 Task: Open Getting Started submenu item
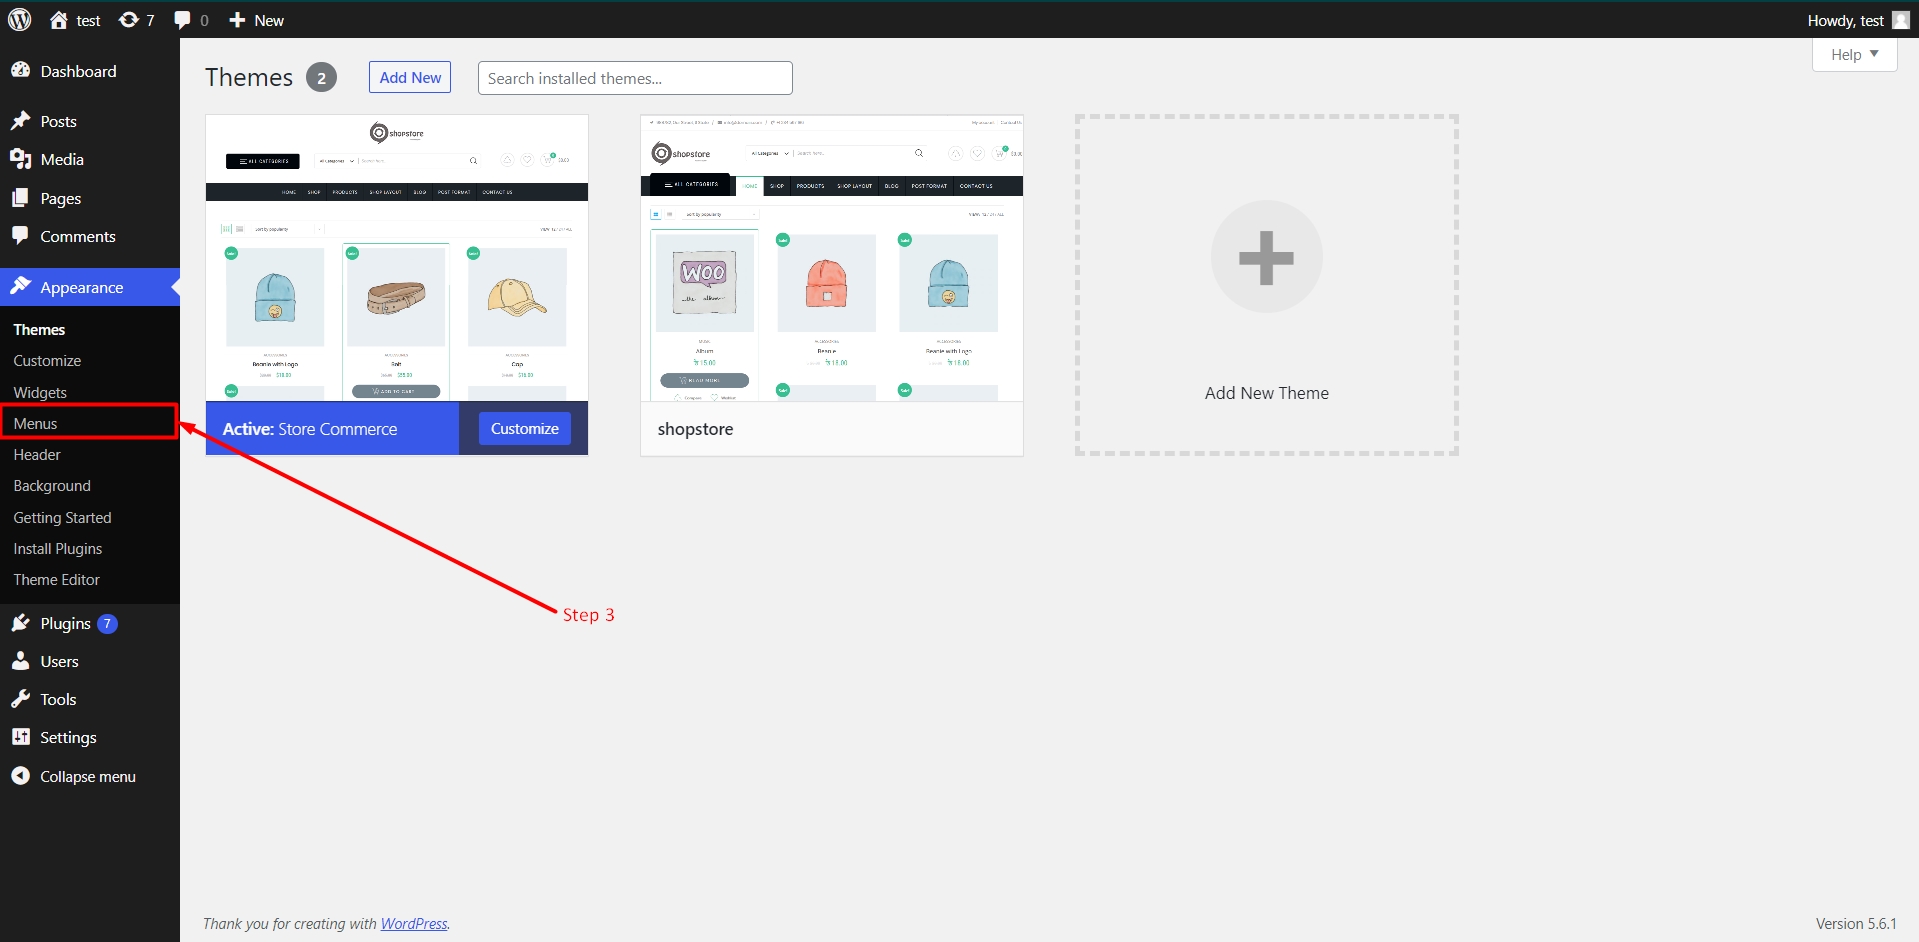click(x=62, y=517)
